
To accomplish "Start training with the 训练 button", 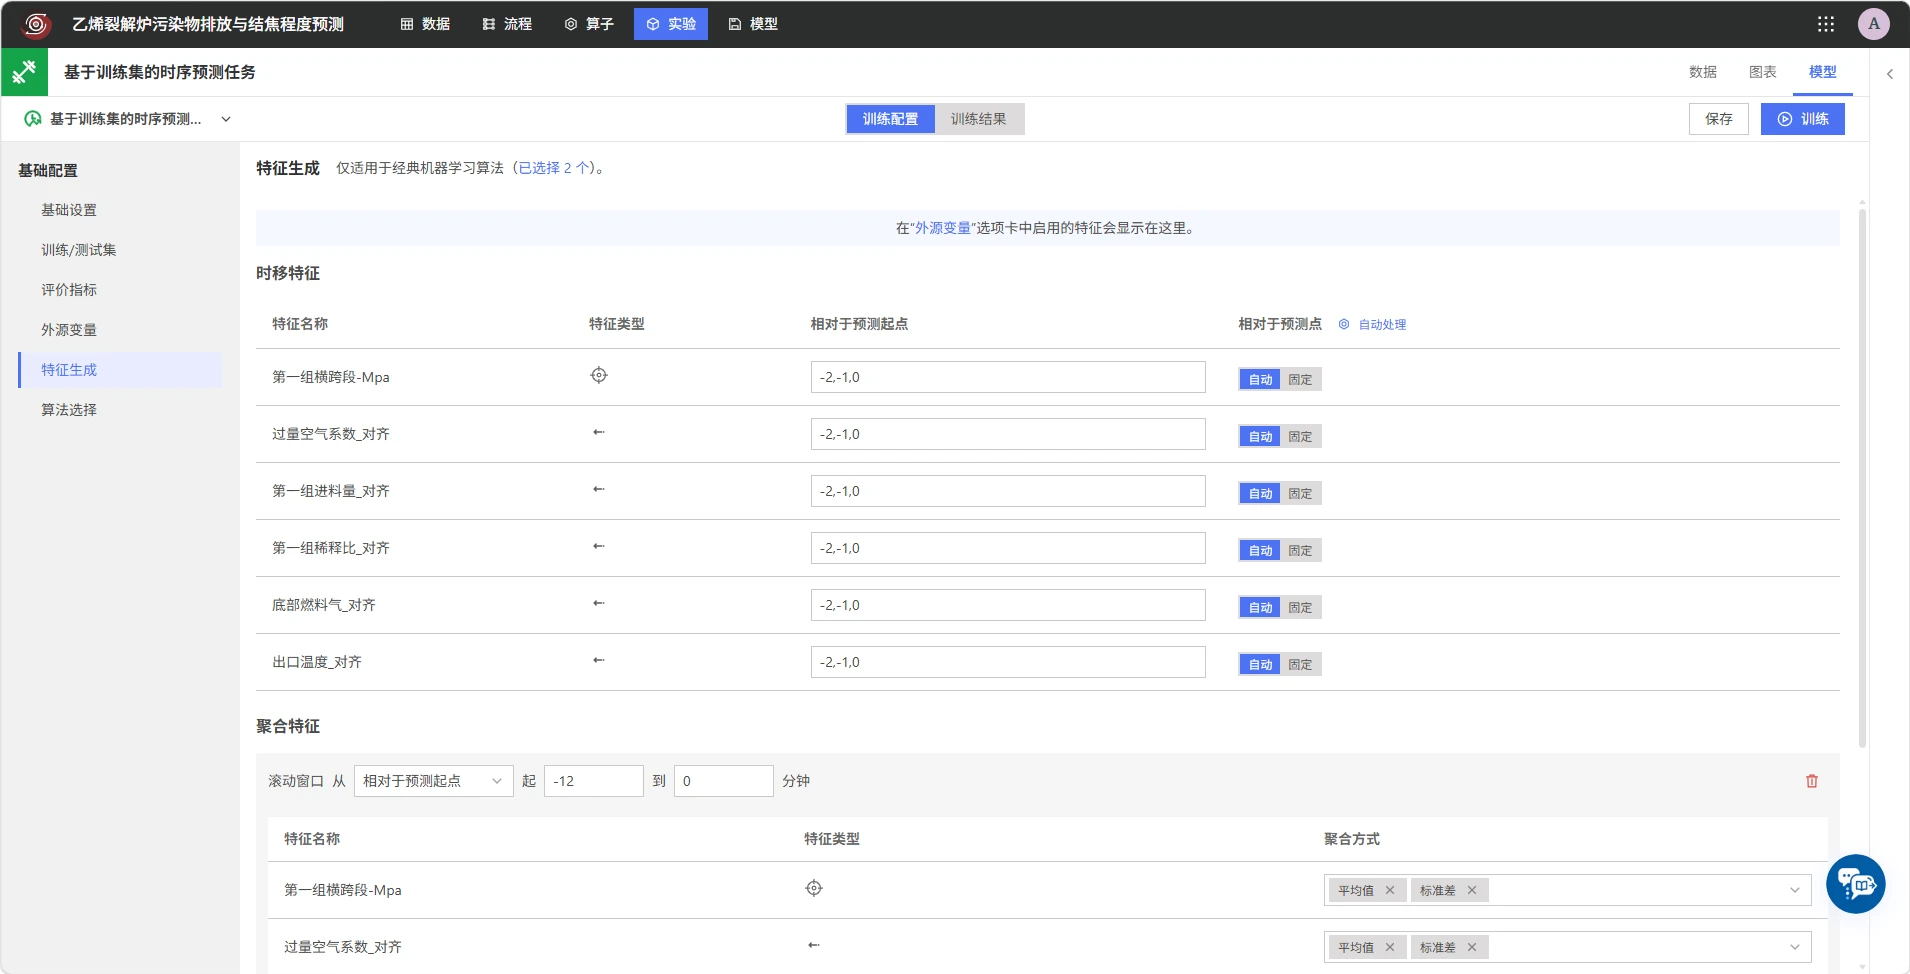I will click(1803, 119).
